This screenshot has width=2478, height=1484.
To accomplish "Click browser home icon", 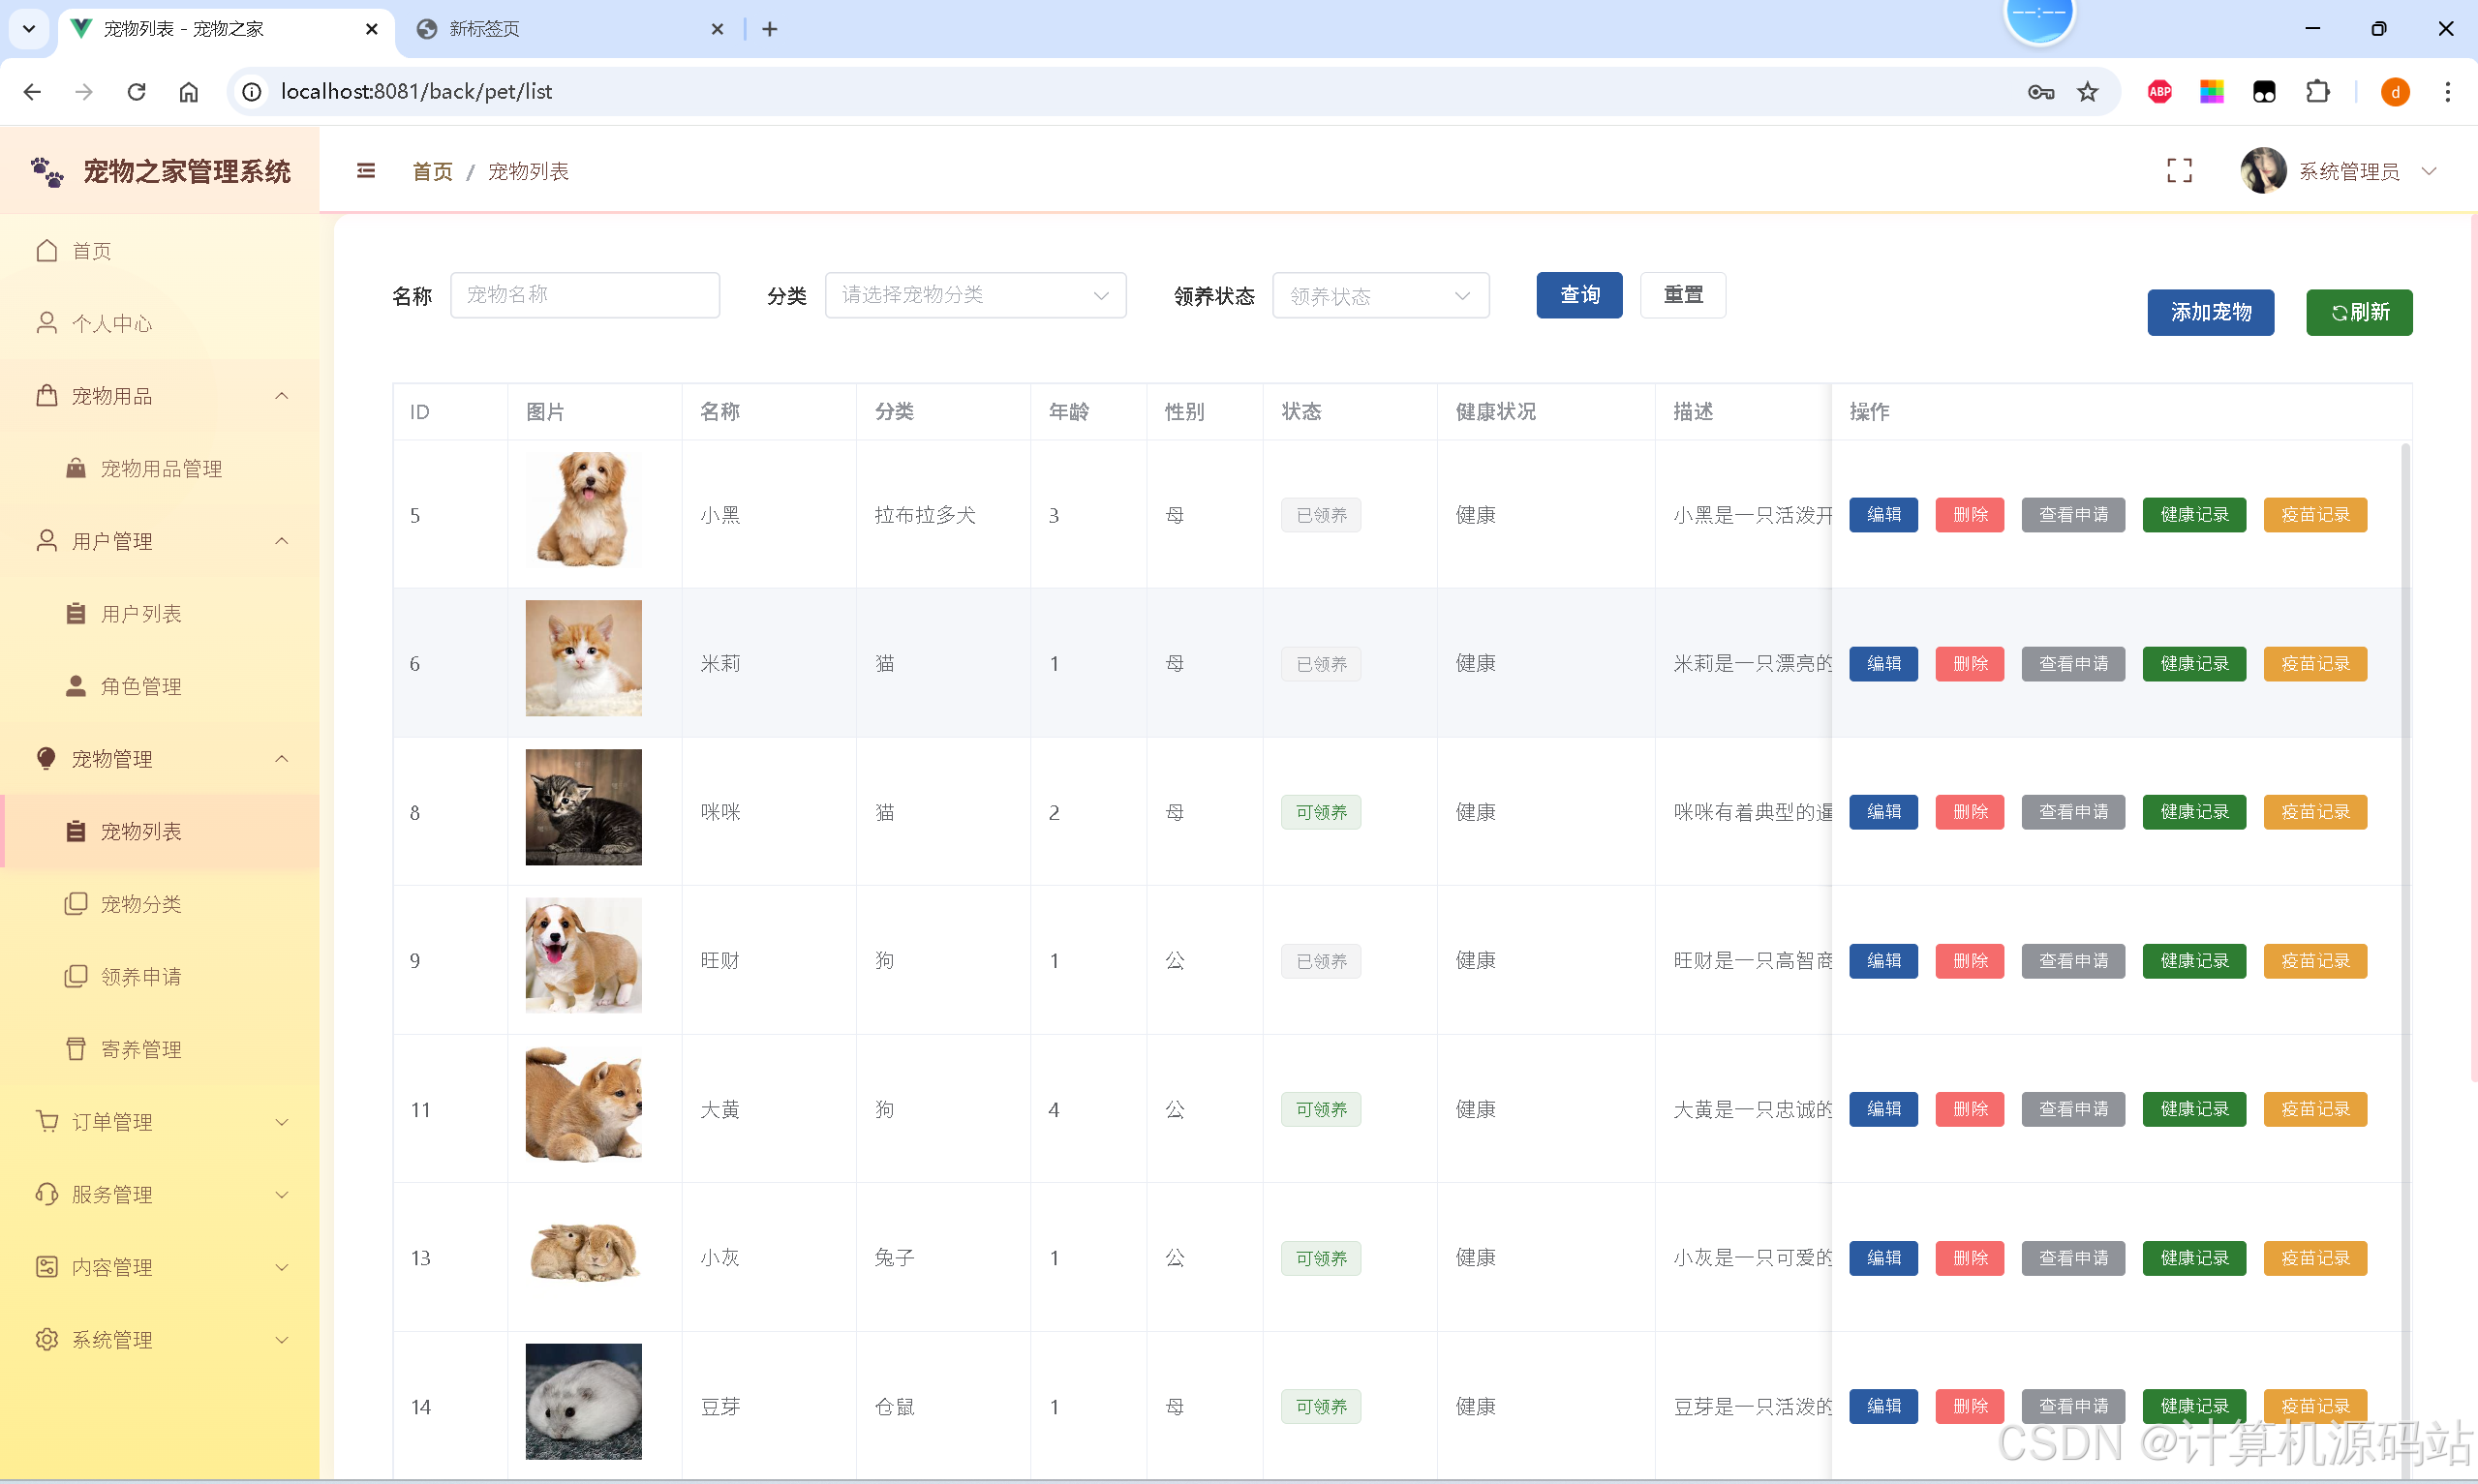I will click(189, 92).
